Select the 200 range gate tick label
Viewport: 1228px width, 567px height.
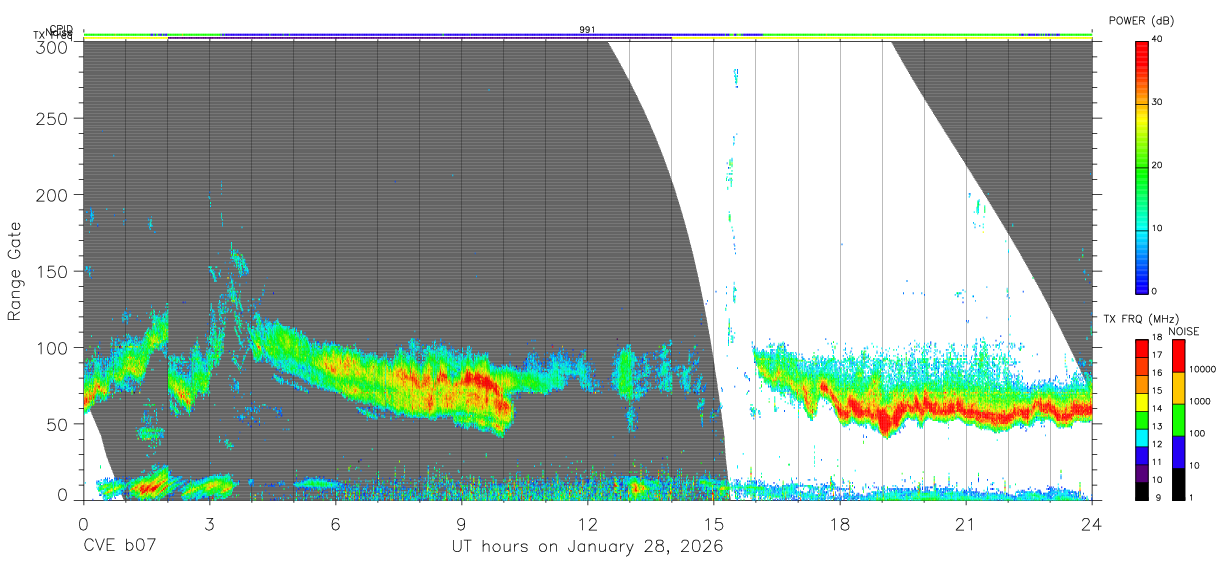coord(52,195)
